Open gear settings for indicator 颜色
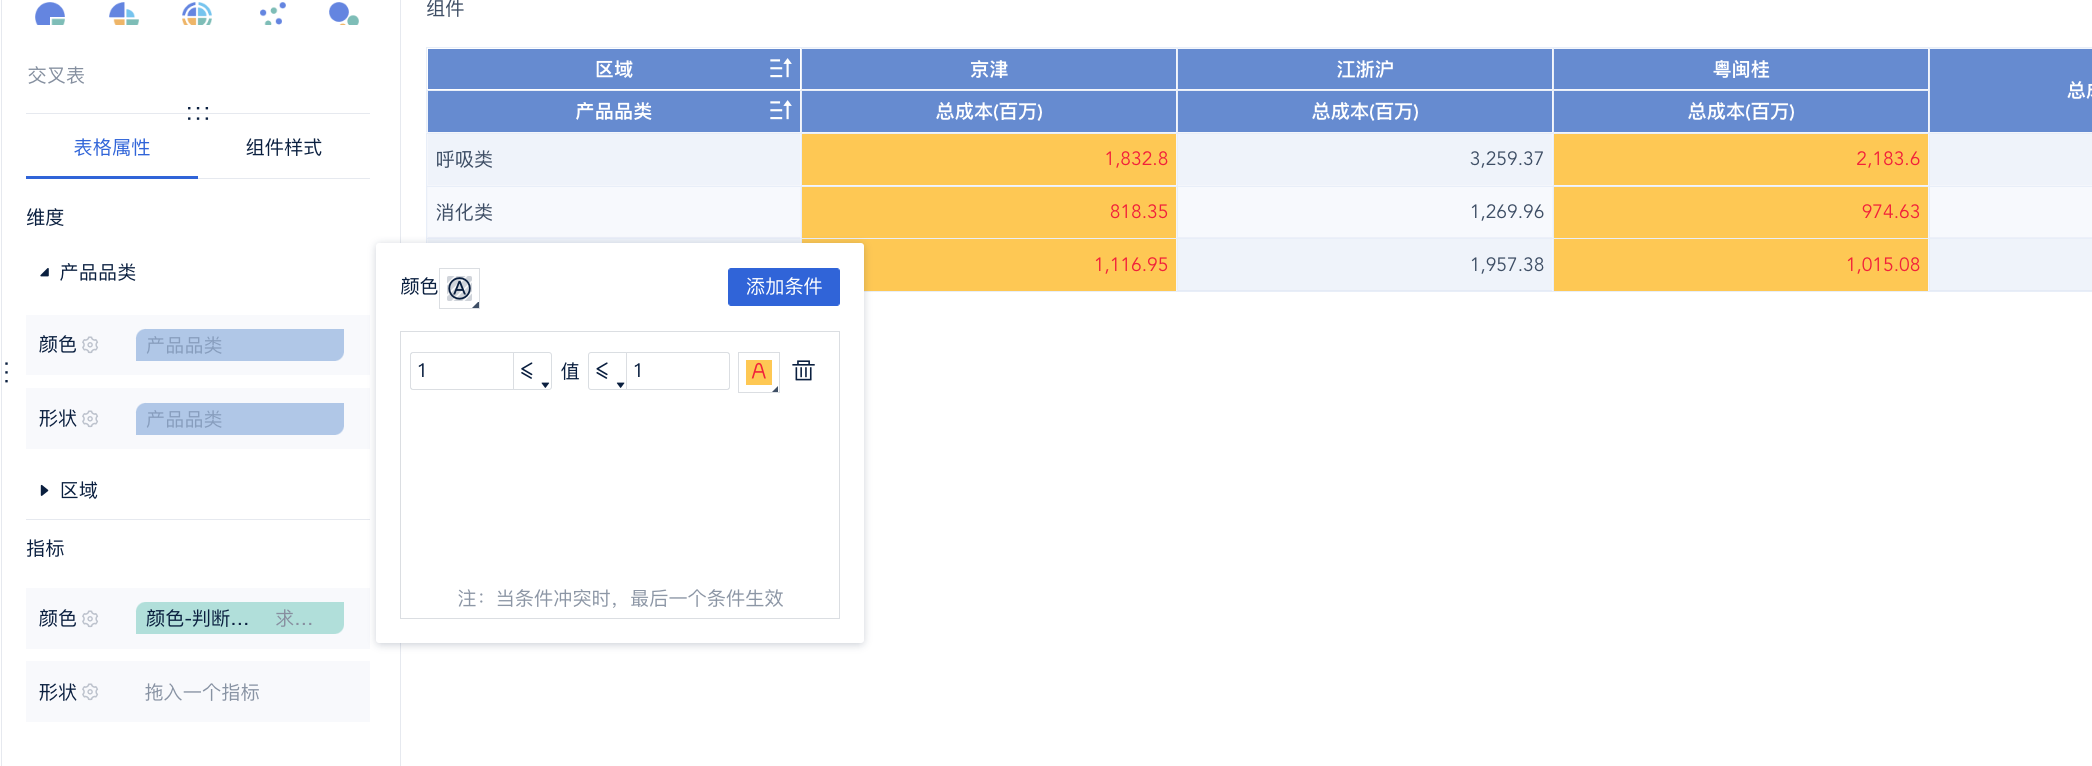 tap(91, 619)
